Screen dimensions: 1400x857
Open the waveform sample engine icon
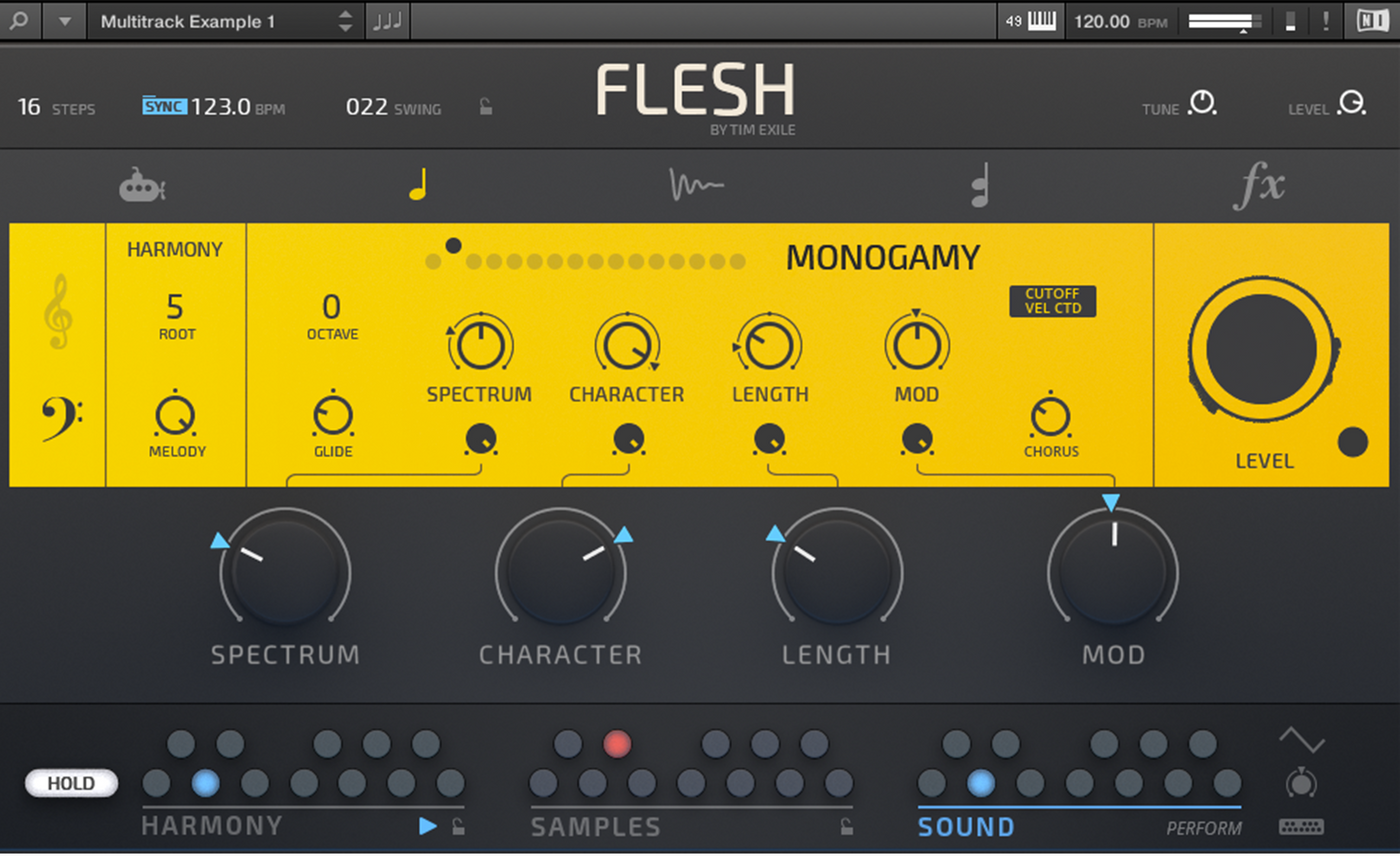(x=696, y=186)
